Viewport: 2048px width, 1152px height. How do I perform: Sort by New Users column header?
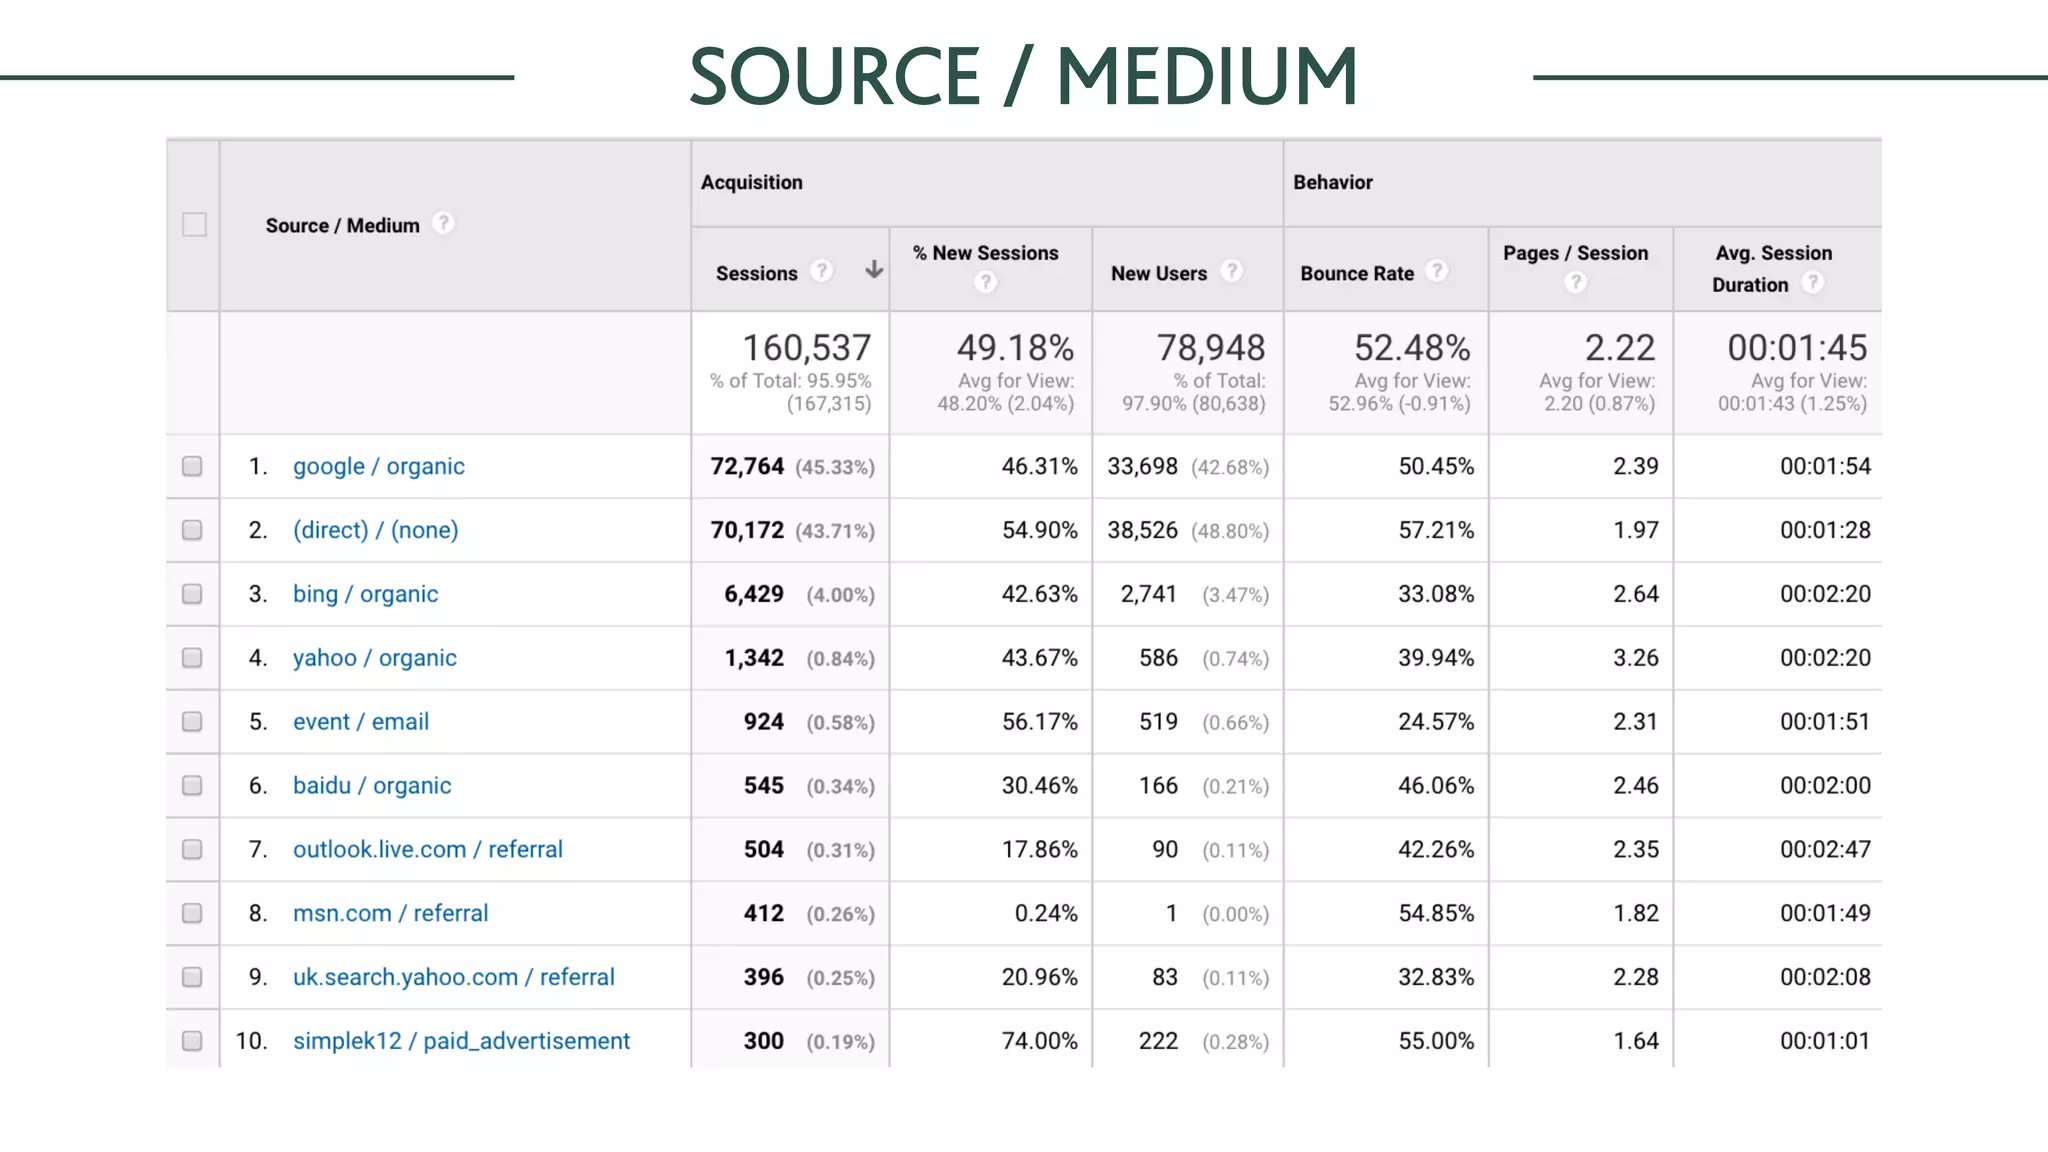[x=1158, y=273]
